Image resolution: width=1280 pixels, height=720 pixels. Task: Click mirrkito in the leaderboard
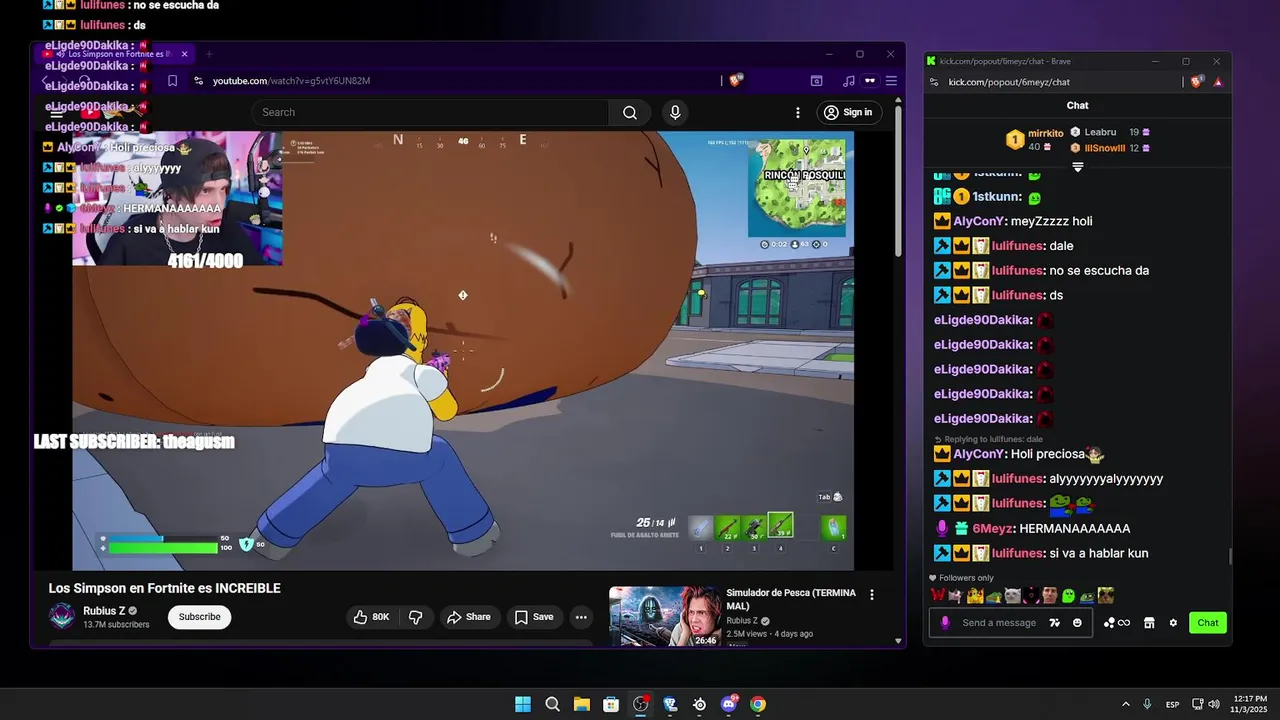click(x=1045, y=133)
